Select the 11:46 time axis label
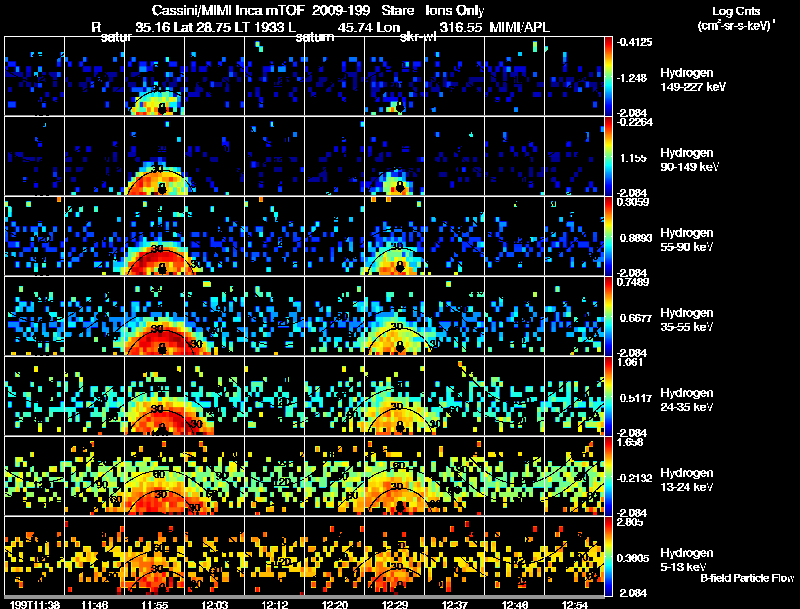The width and height of the screenshot is (800, 609). click(x=95, y=604)
